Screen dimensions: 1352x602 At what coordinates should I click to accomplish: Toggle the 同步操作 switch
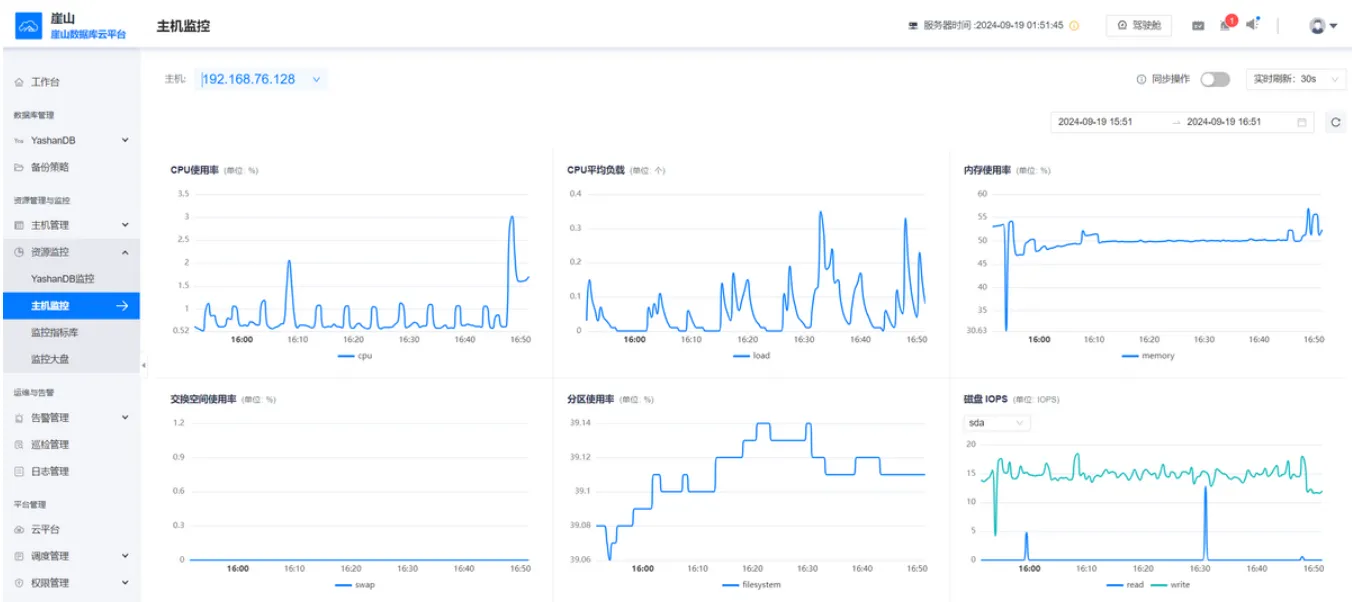click(x=1215, y=79)
